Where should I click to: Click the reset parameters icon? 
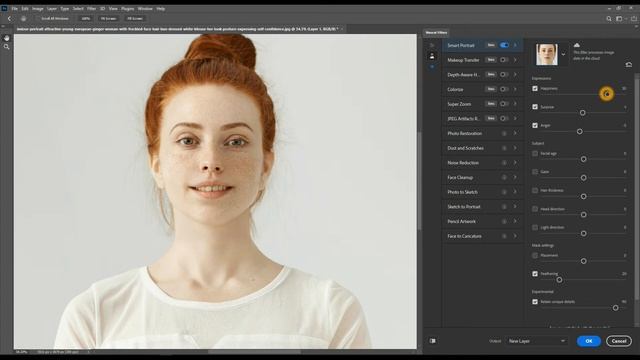click(629, 64)
